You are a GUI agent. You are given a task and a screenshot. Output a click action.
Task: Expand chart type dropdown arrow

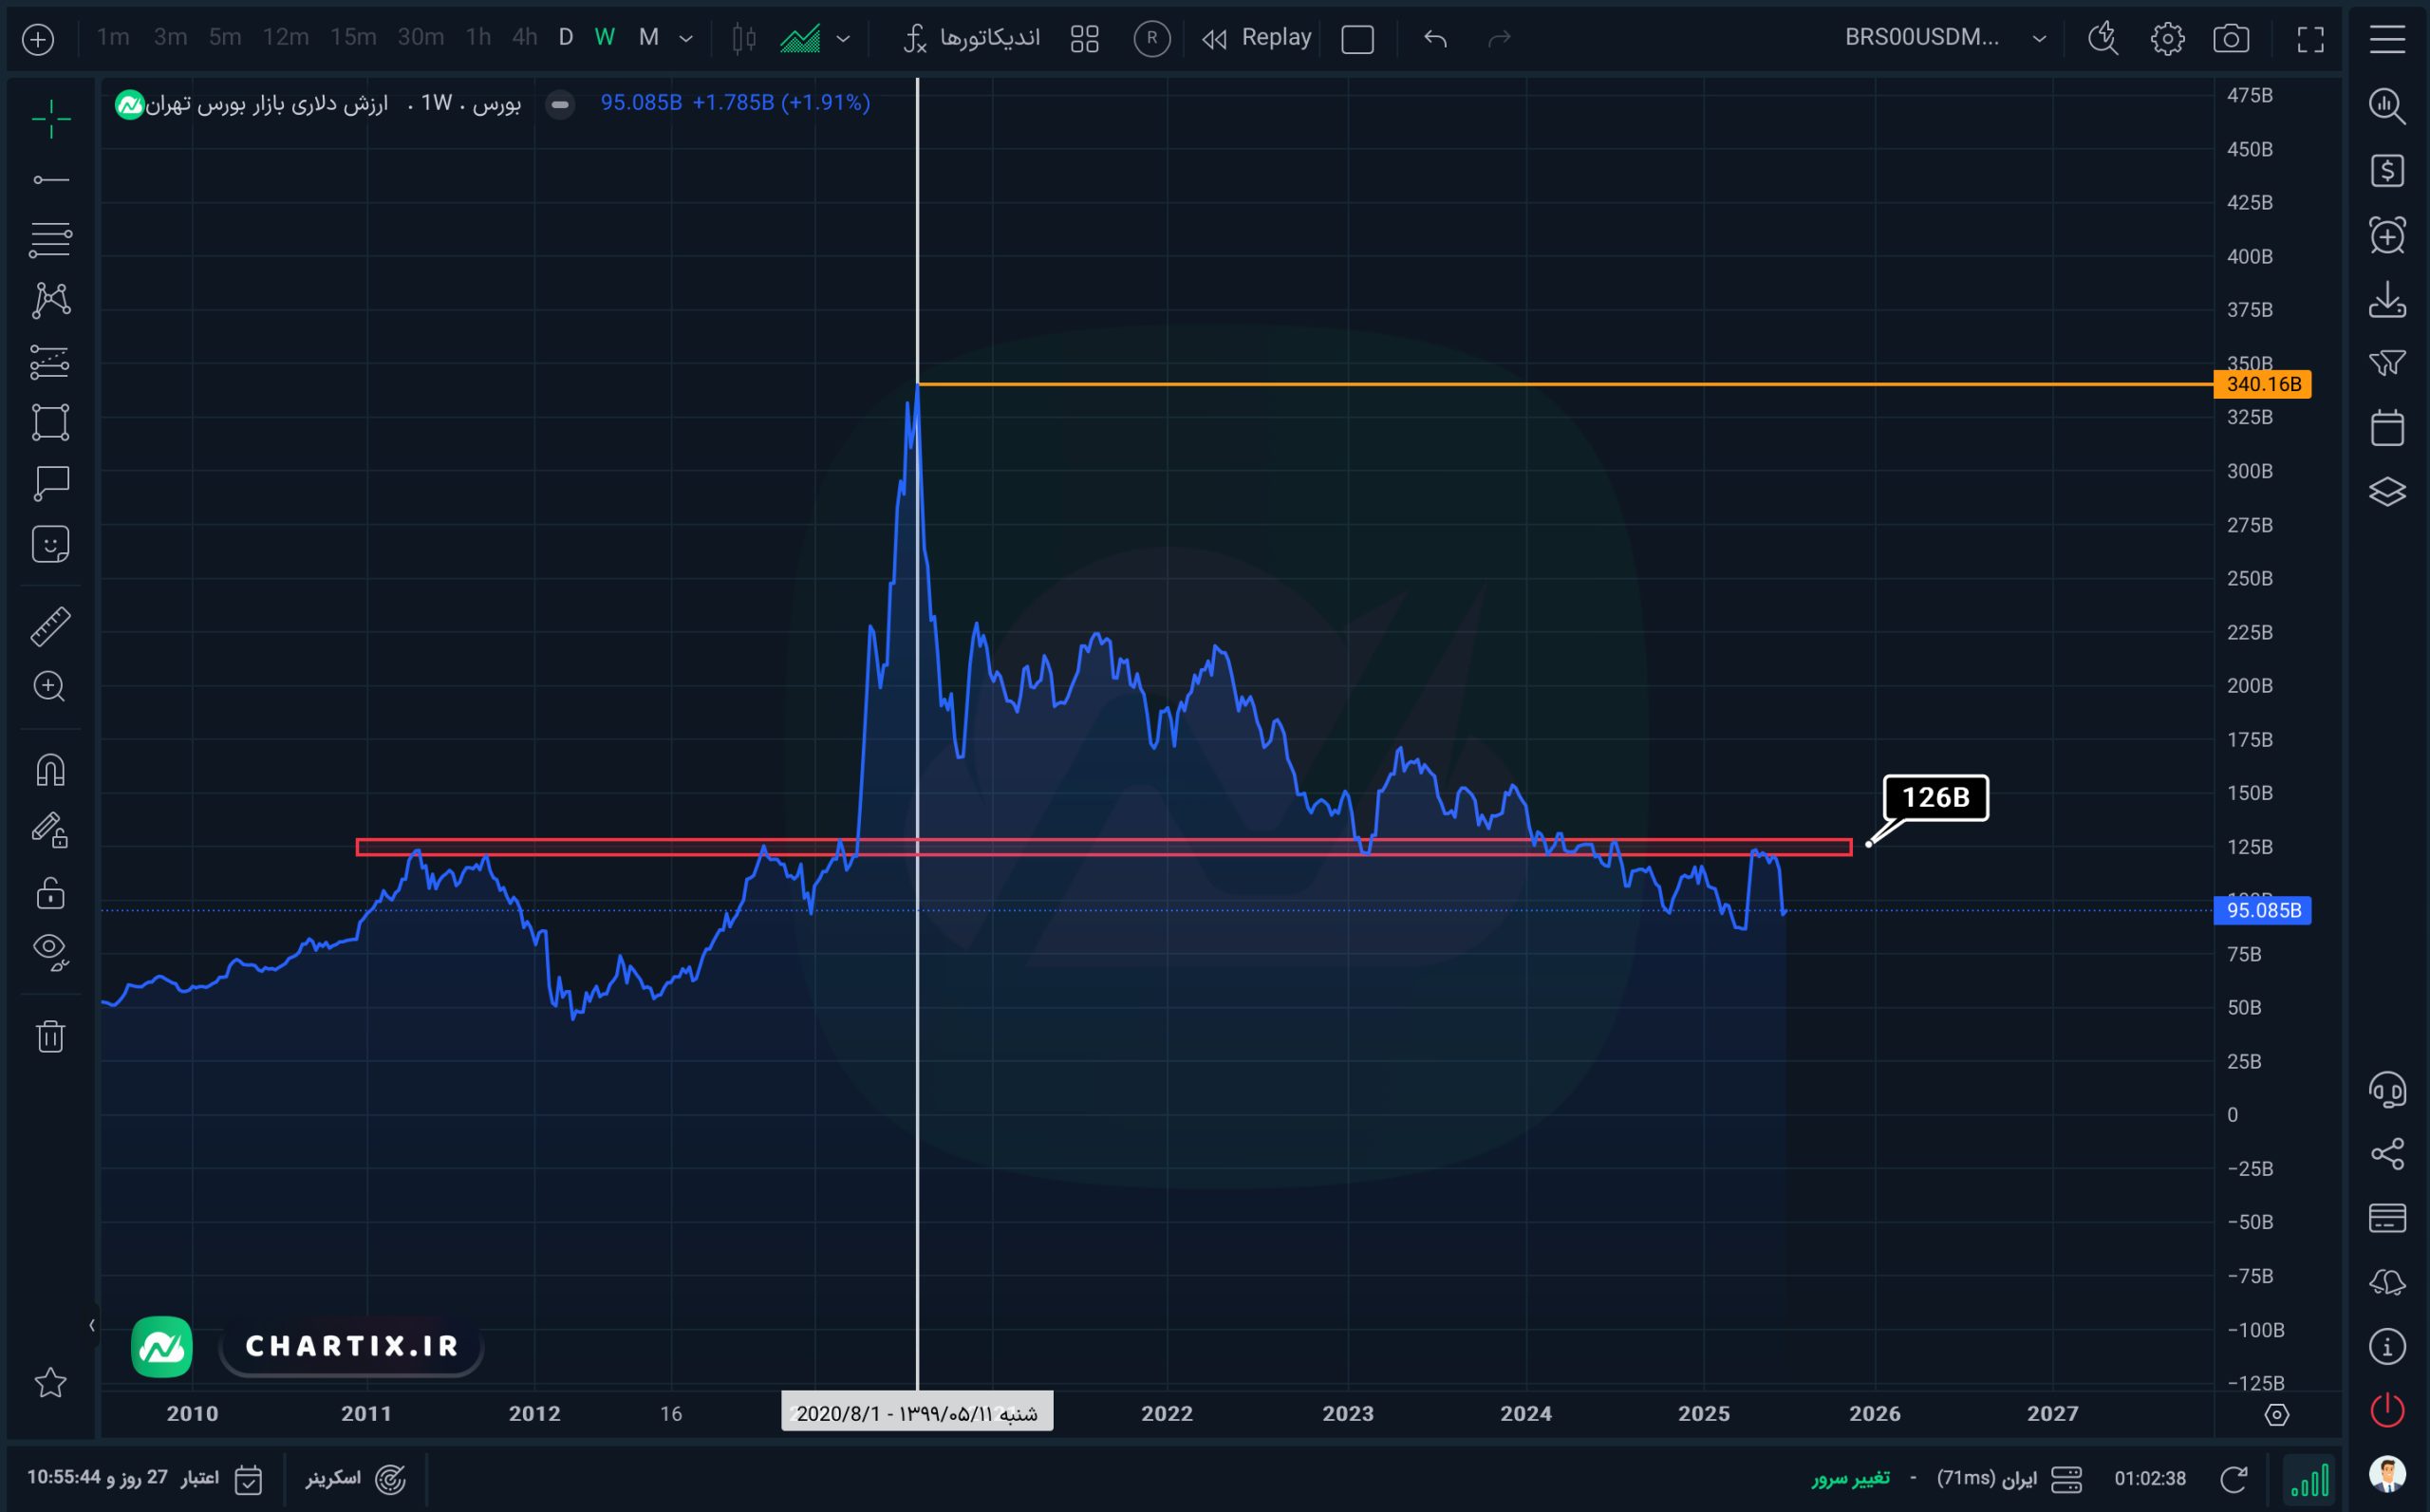pos(843,39)
